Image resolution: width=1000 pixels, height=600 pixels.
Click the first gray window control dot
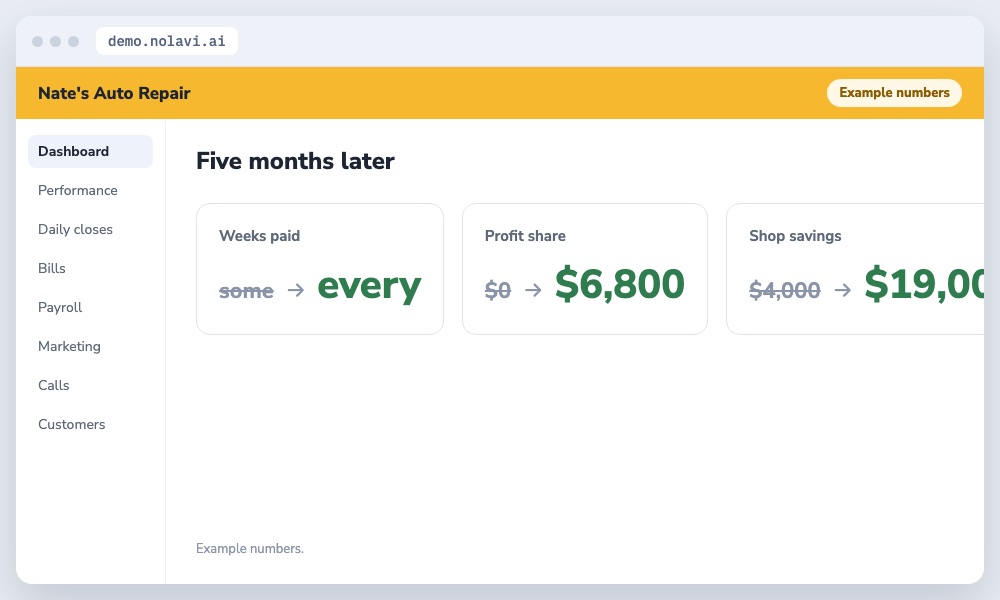point(38,41)
